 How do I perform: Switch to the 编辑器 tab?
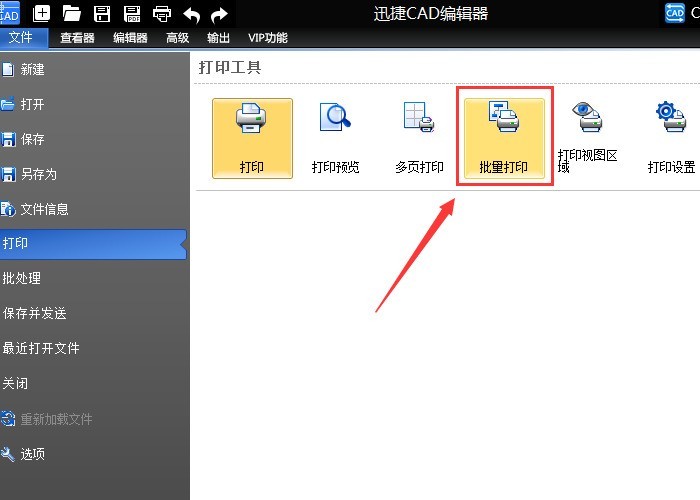tap(130, 38)
